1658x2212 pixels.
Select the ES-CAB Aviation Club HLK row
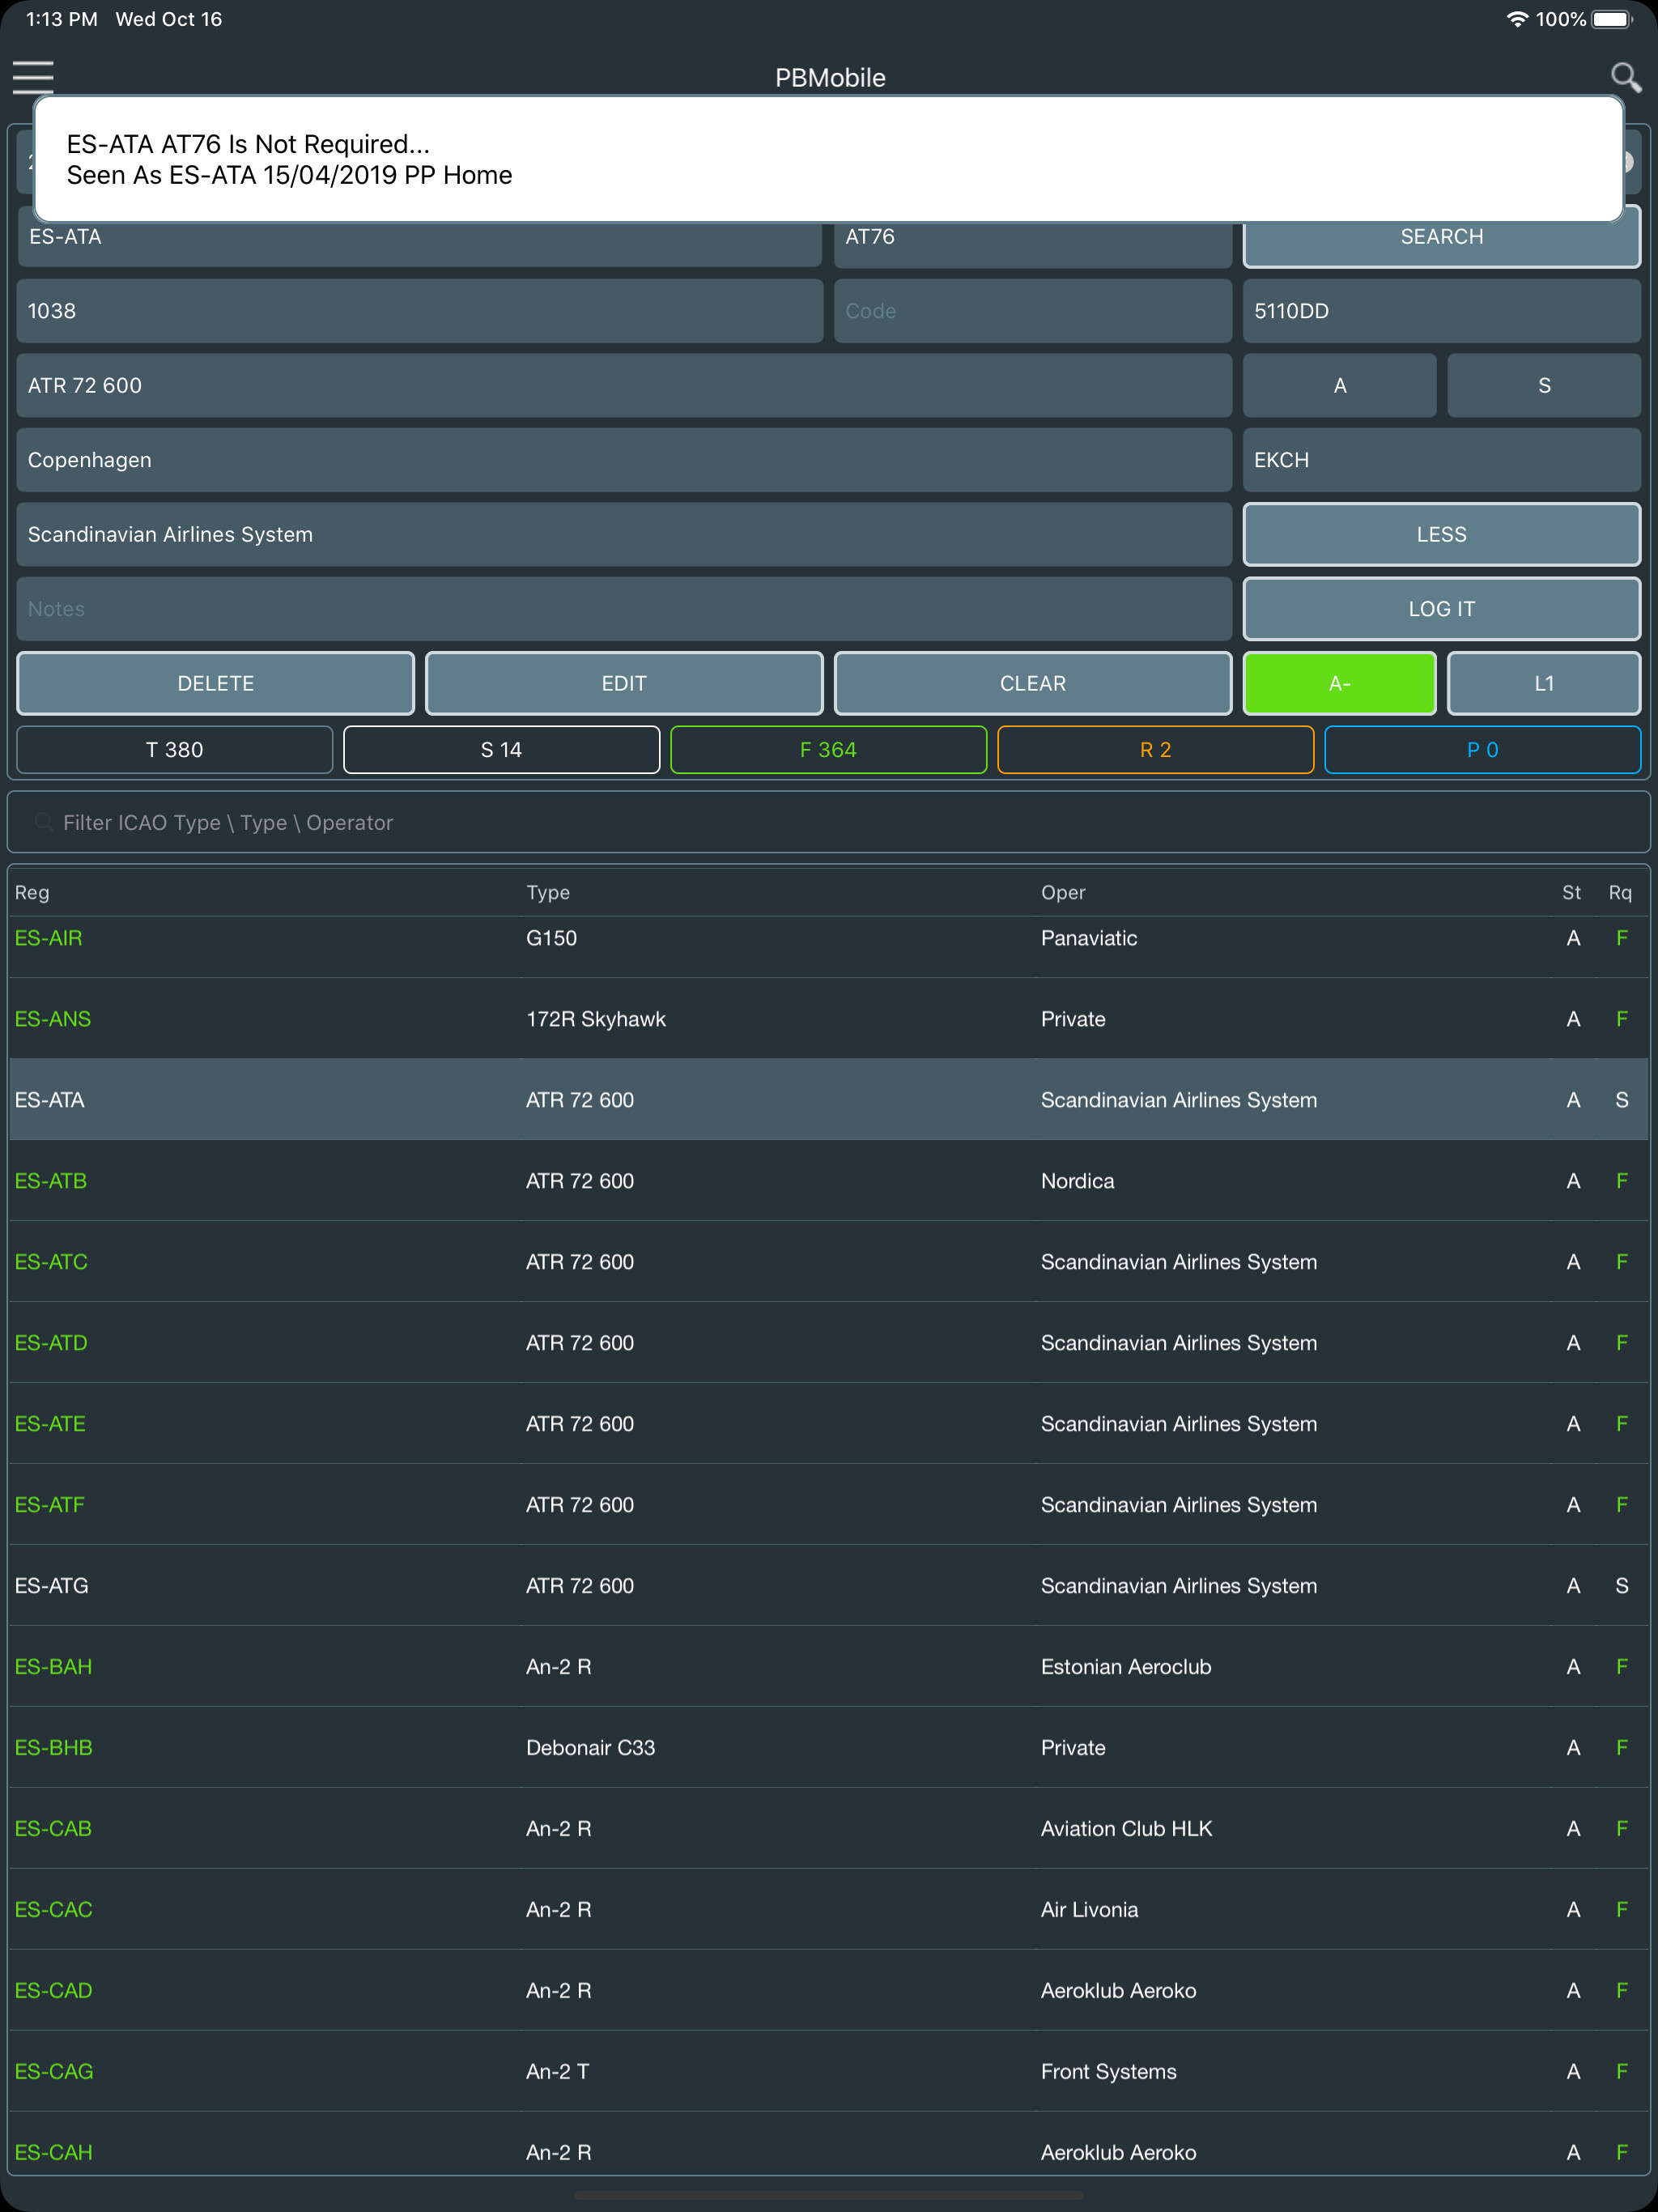point(828,1829)
